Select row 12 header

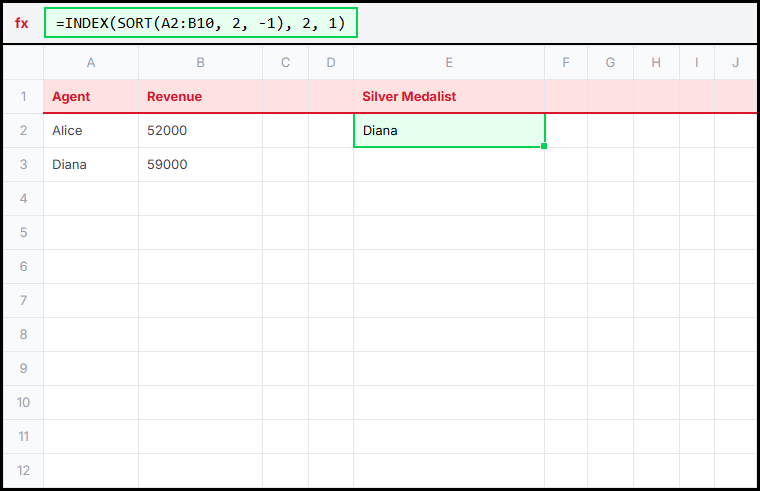point(23,470)
